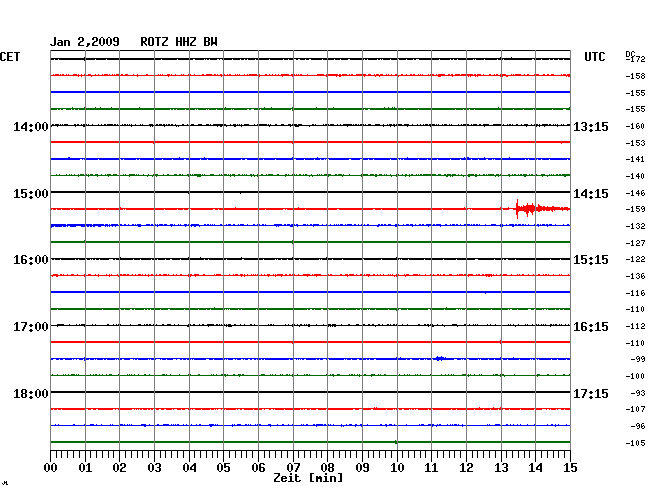Click minute tick label "04"

[x=189, y=468]
